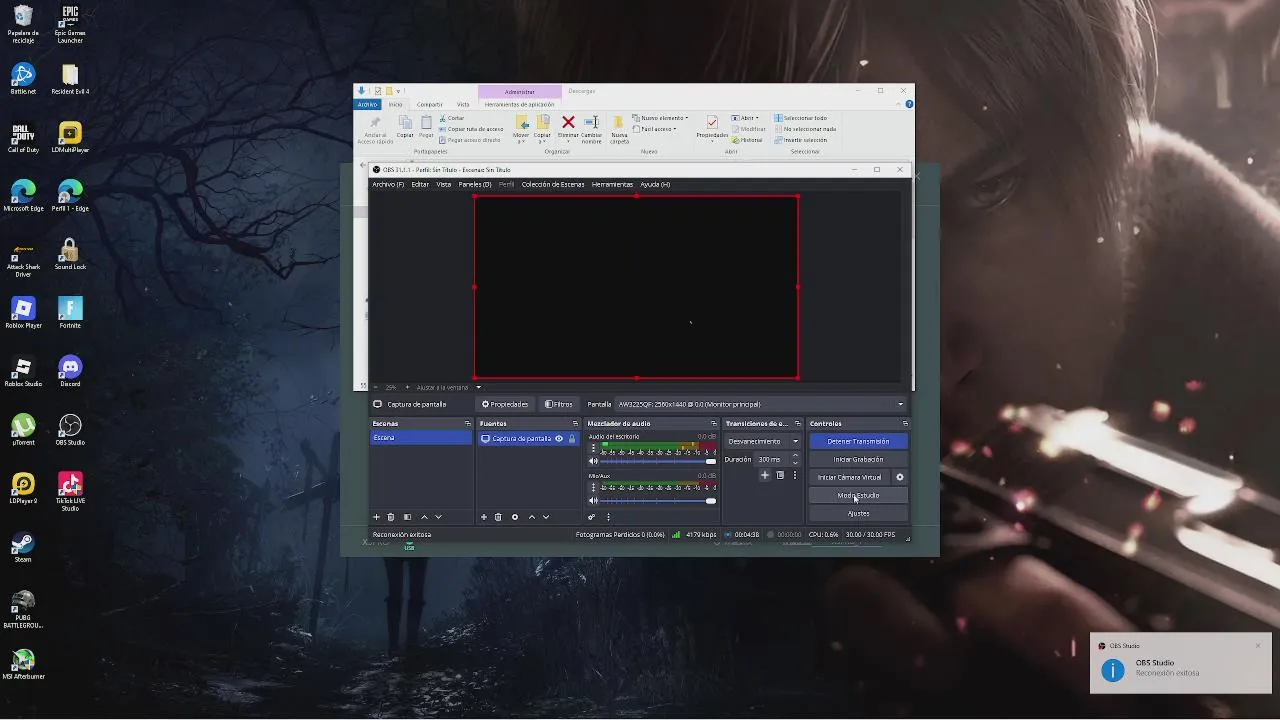Screen dimensions: 1280x720
Task: Mute Audio del escritorio speaker icon
Action: click(593, 462)
